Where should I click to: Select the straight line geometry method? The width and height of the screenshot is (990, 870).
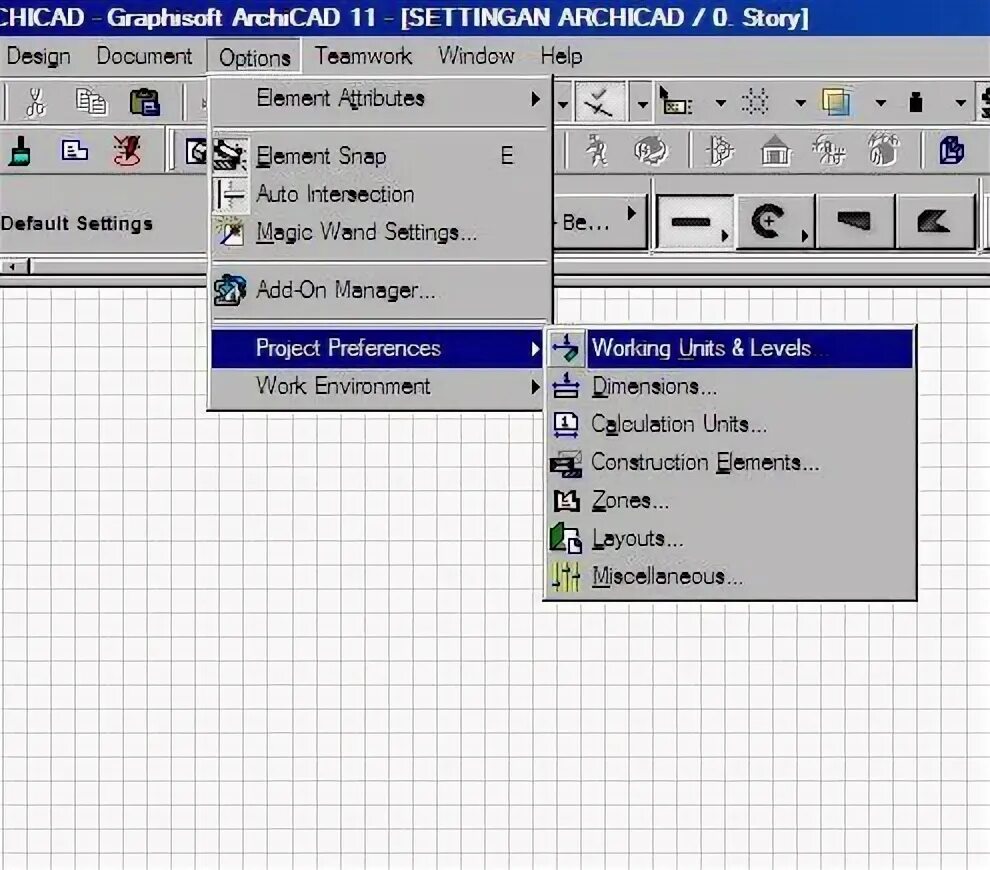click(696, 222)
